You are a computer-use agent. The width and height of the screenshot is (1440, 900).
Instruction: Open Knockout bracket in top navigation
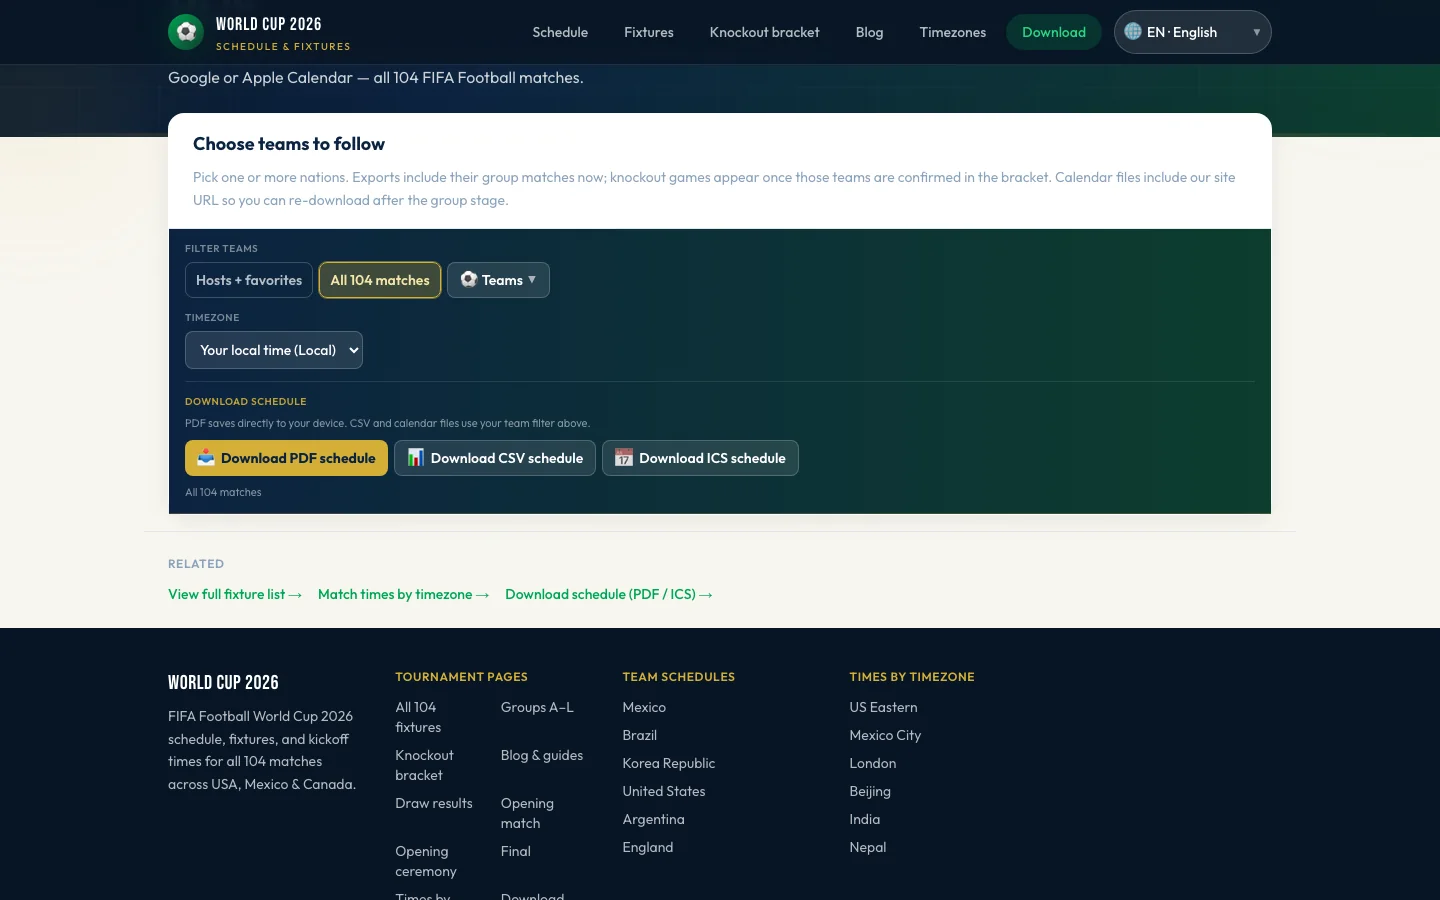click(x=765, y=32)
